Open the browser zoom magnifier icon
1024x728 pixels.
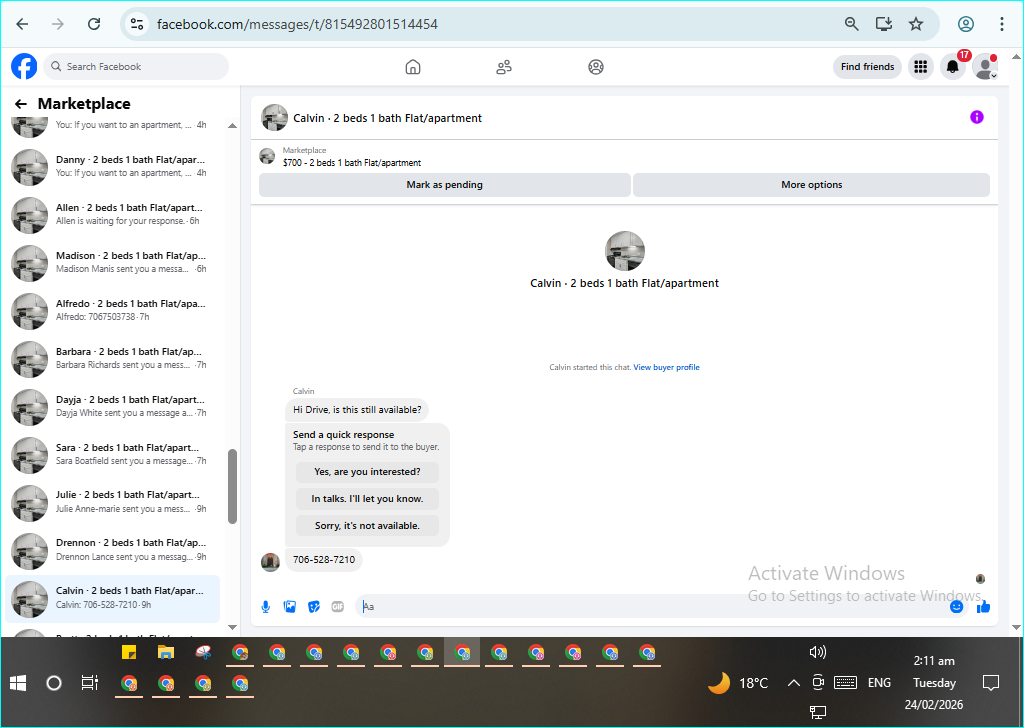[x=852, y=24]
